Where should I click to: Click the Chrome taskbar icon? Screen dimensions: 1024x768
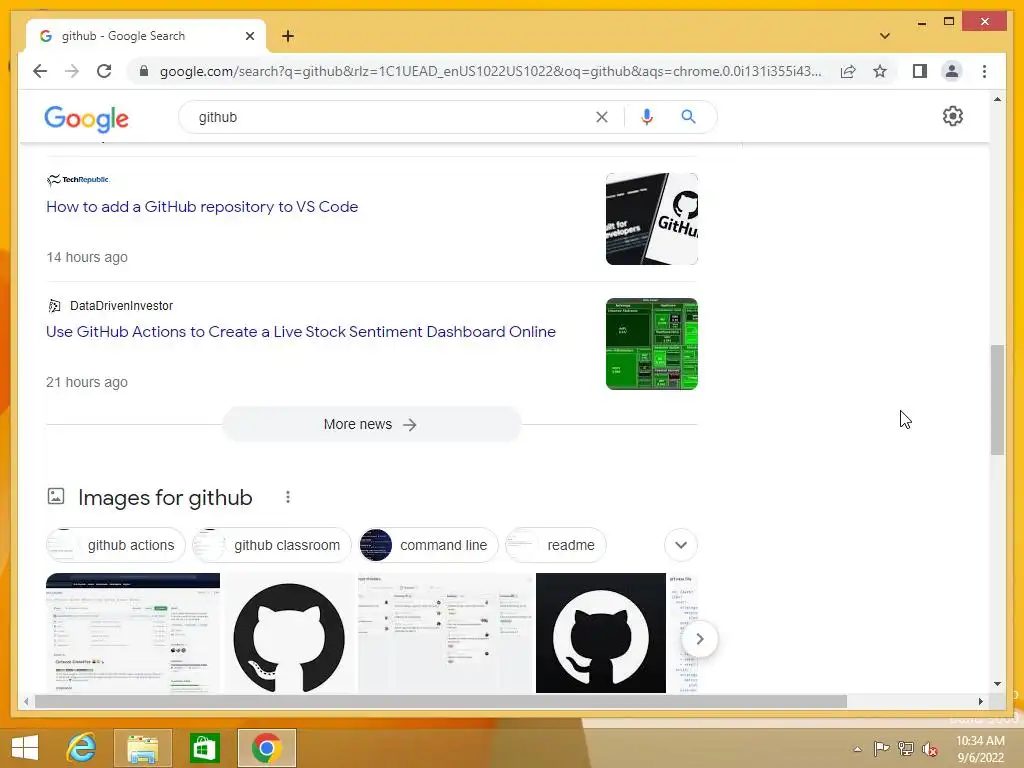tap(266, 748)
